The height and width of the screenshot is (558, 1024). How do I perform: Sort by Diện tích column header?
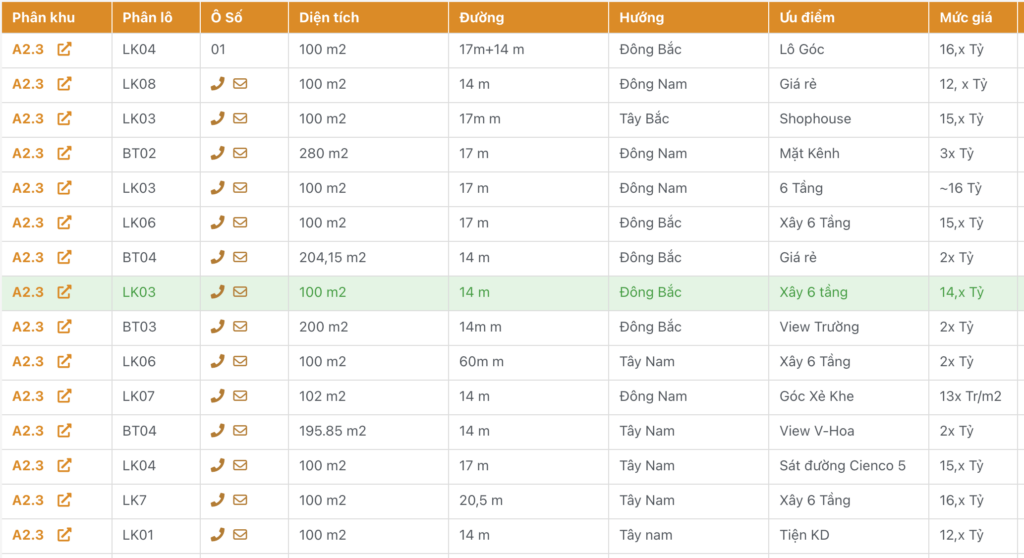[329, 18]
